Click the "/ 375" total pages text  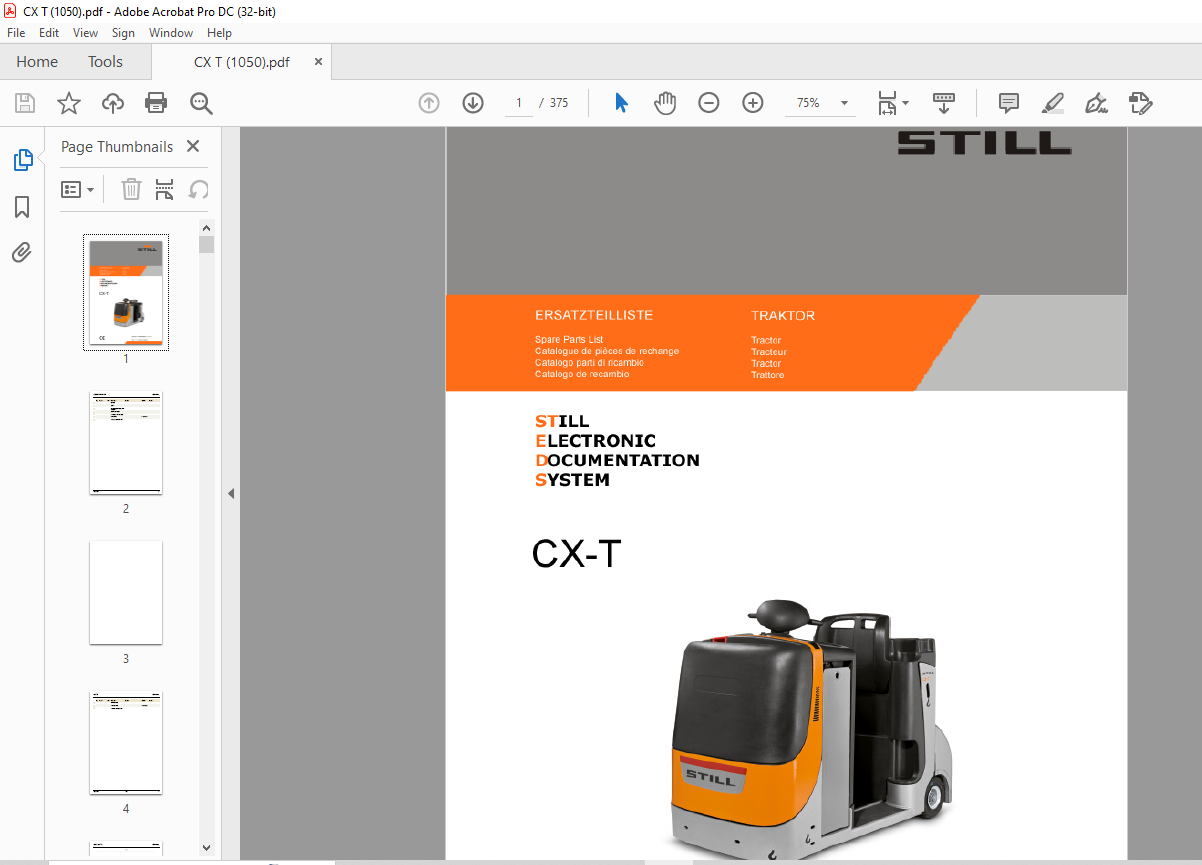click(553, 103)
